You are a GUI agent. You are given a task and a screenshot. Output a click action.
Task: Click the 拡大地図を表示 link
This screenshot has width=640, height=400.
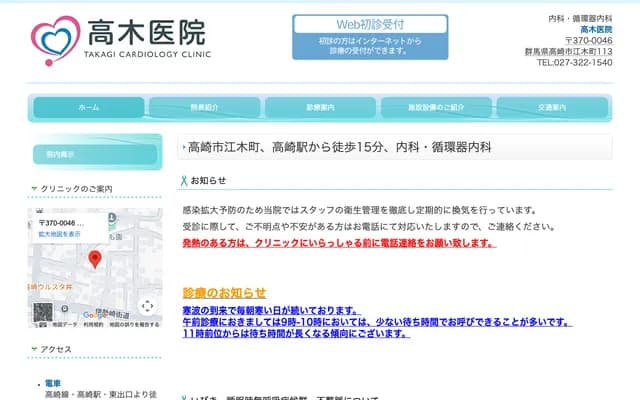(59, 233)
